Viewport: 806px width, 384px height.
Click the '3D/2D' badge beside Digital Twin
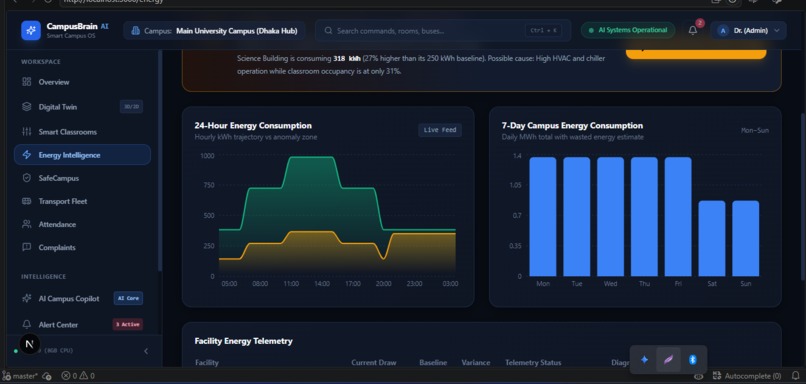(131, 107)
